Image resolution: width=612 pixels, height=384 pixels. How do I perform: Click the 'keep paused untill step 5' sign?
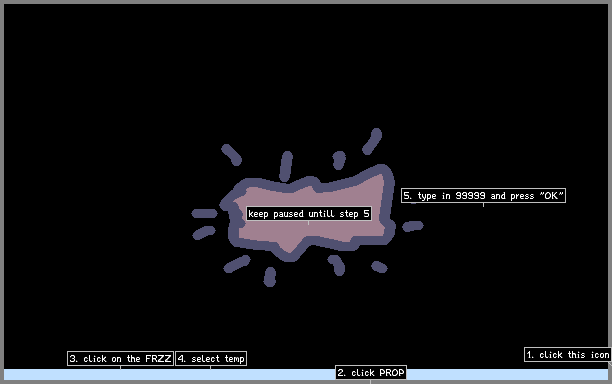pyautogui.click(x=309, y=213)
